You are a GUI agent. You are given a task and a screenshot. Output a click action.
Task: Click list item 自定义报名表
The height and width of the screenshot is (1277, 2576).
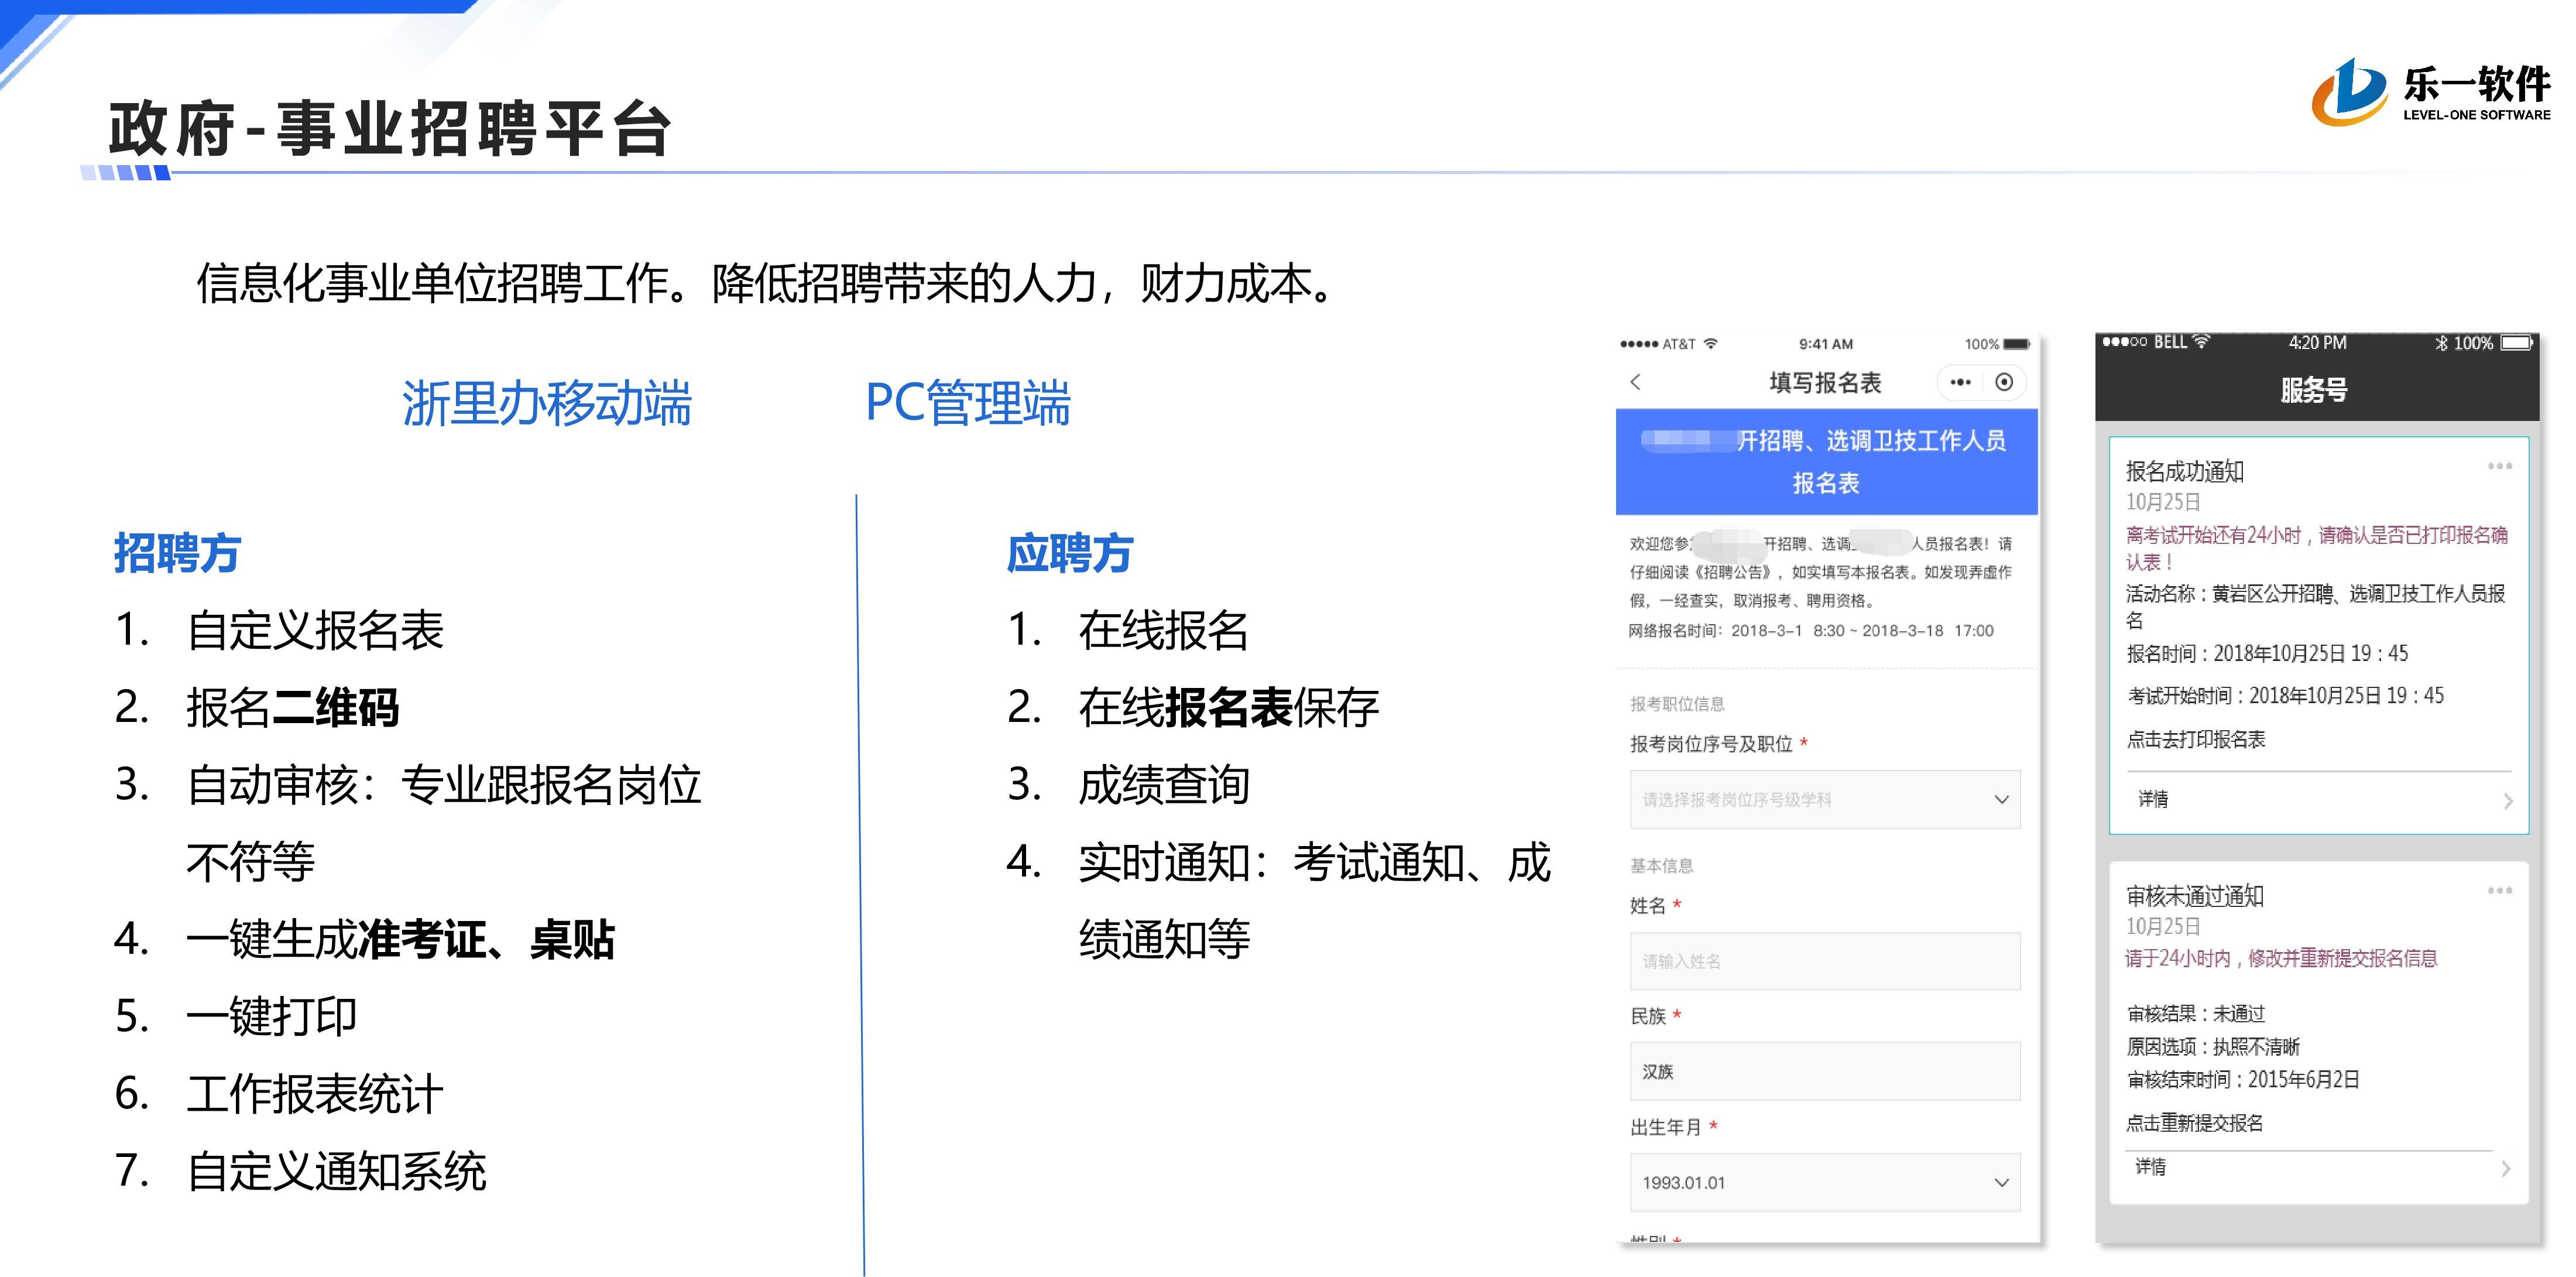[314, 630]
